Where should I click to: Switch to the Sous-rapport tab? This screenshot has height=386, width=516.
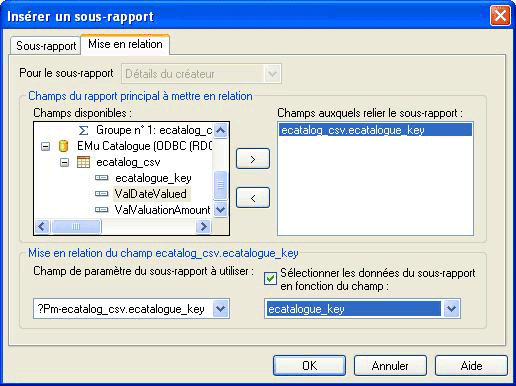click(x=46, y=46)
